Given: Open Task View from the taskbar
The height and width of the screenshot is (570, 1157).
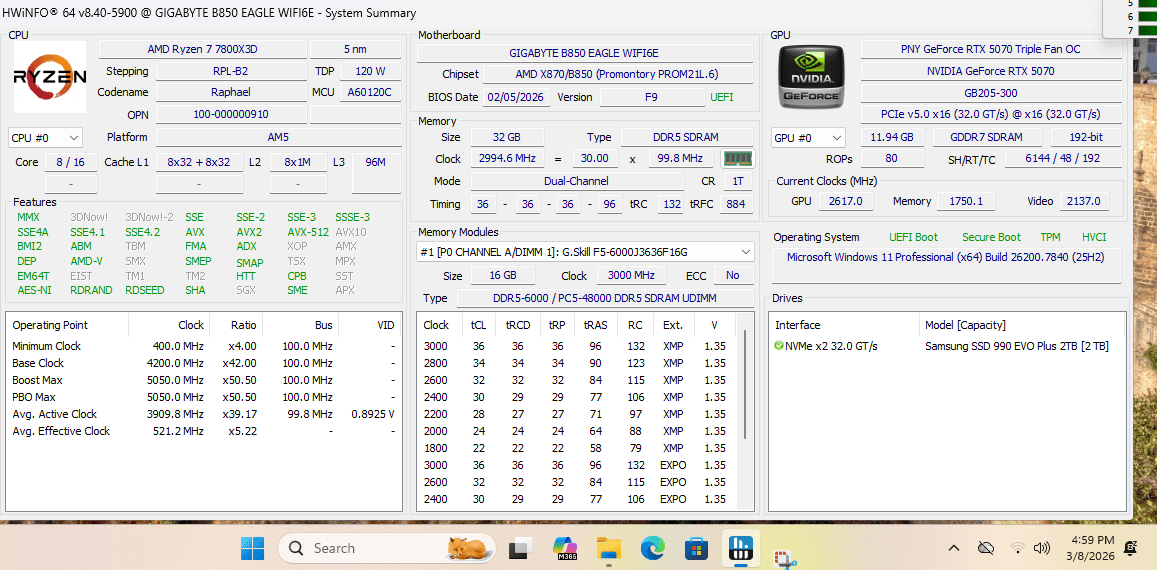Looking at the screenshot, I should click(x=521, y=548).
